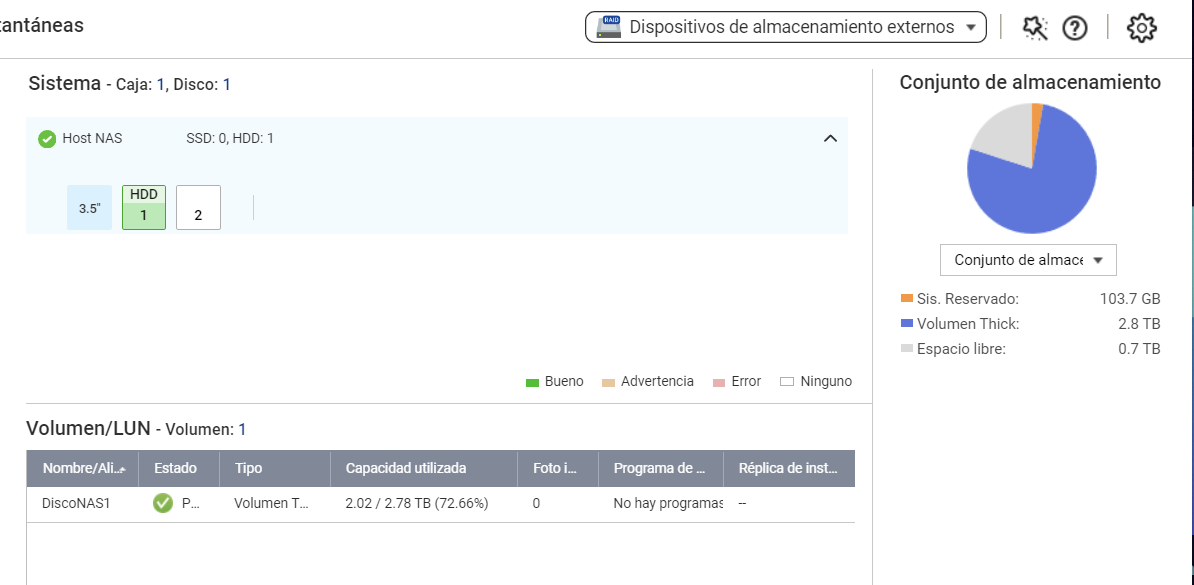
Task: Sort by Nombre/Alias column header
Action: coord(84,468)
